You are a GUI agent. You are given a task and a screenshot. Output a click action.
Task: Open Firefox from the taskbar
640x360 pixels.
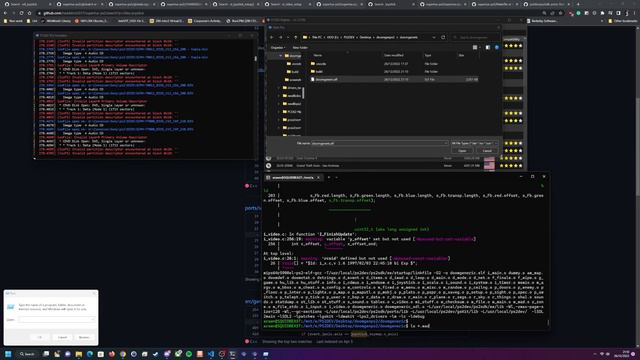[x=111, y=354]
